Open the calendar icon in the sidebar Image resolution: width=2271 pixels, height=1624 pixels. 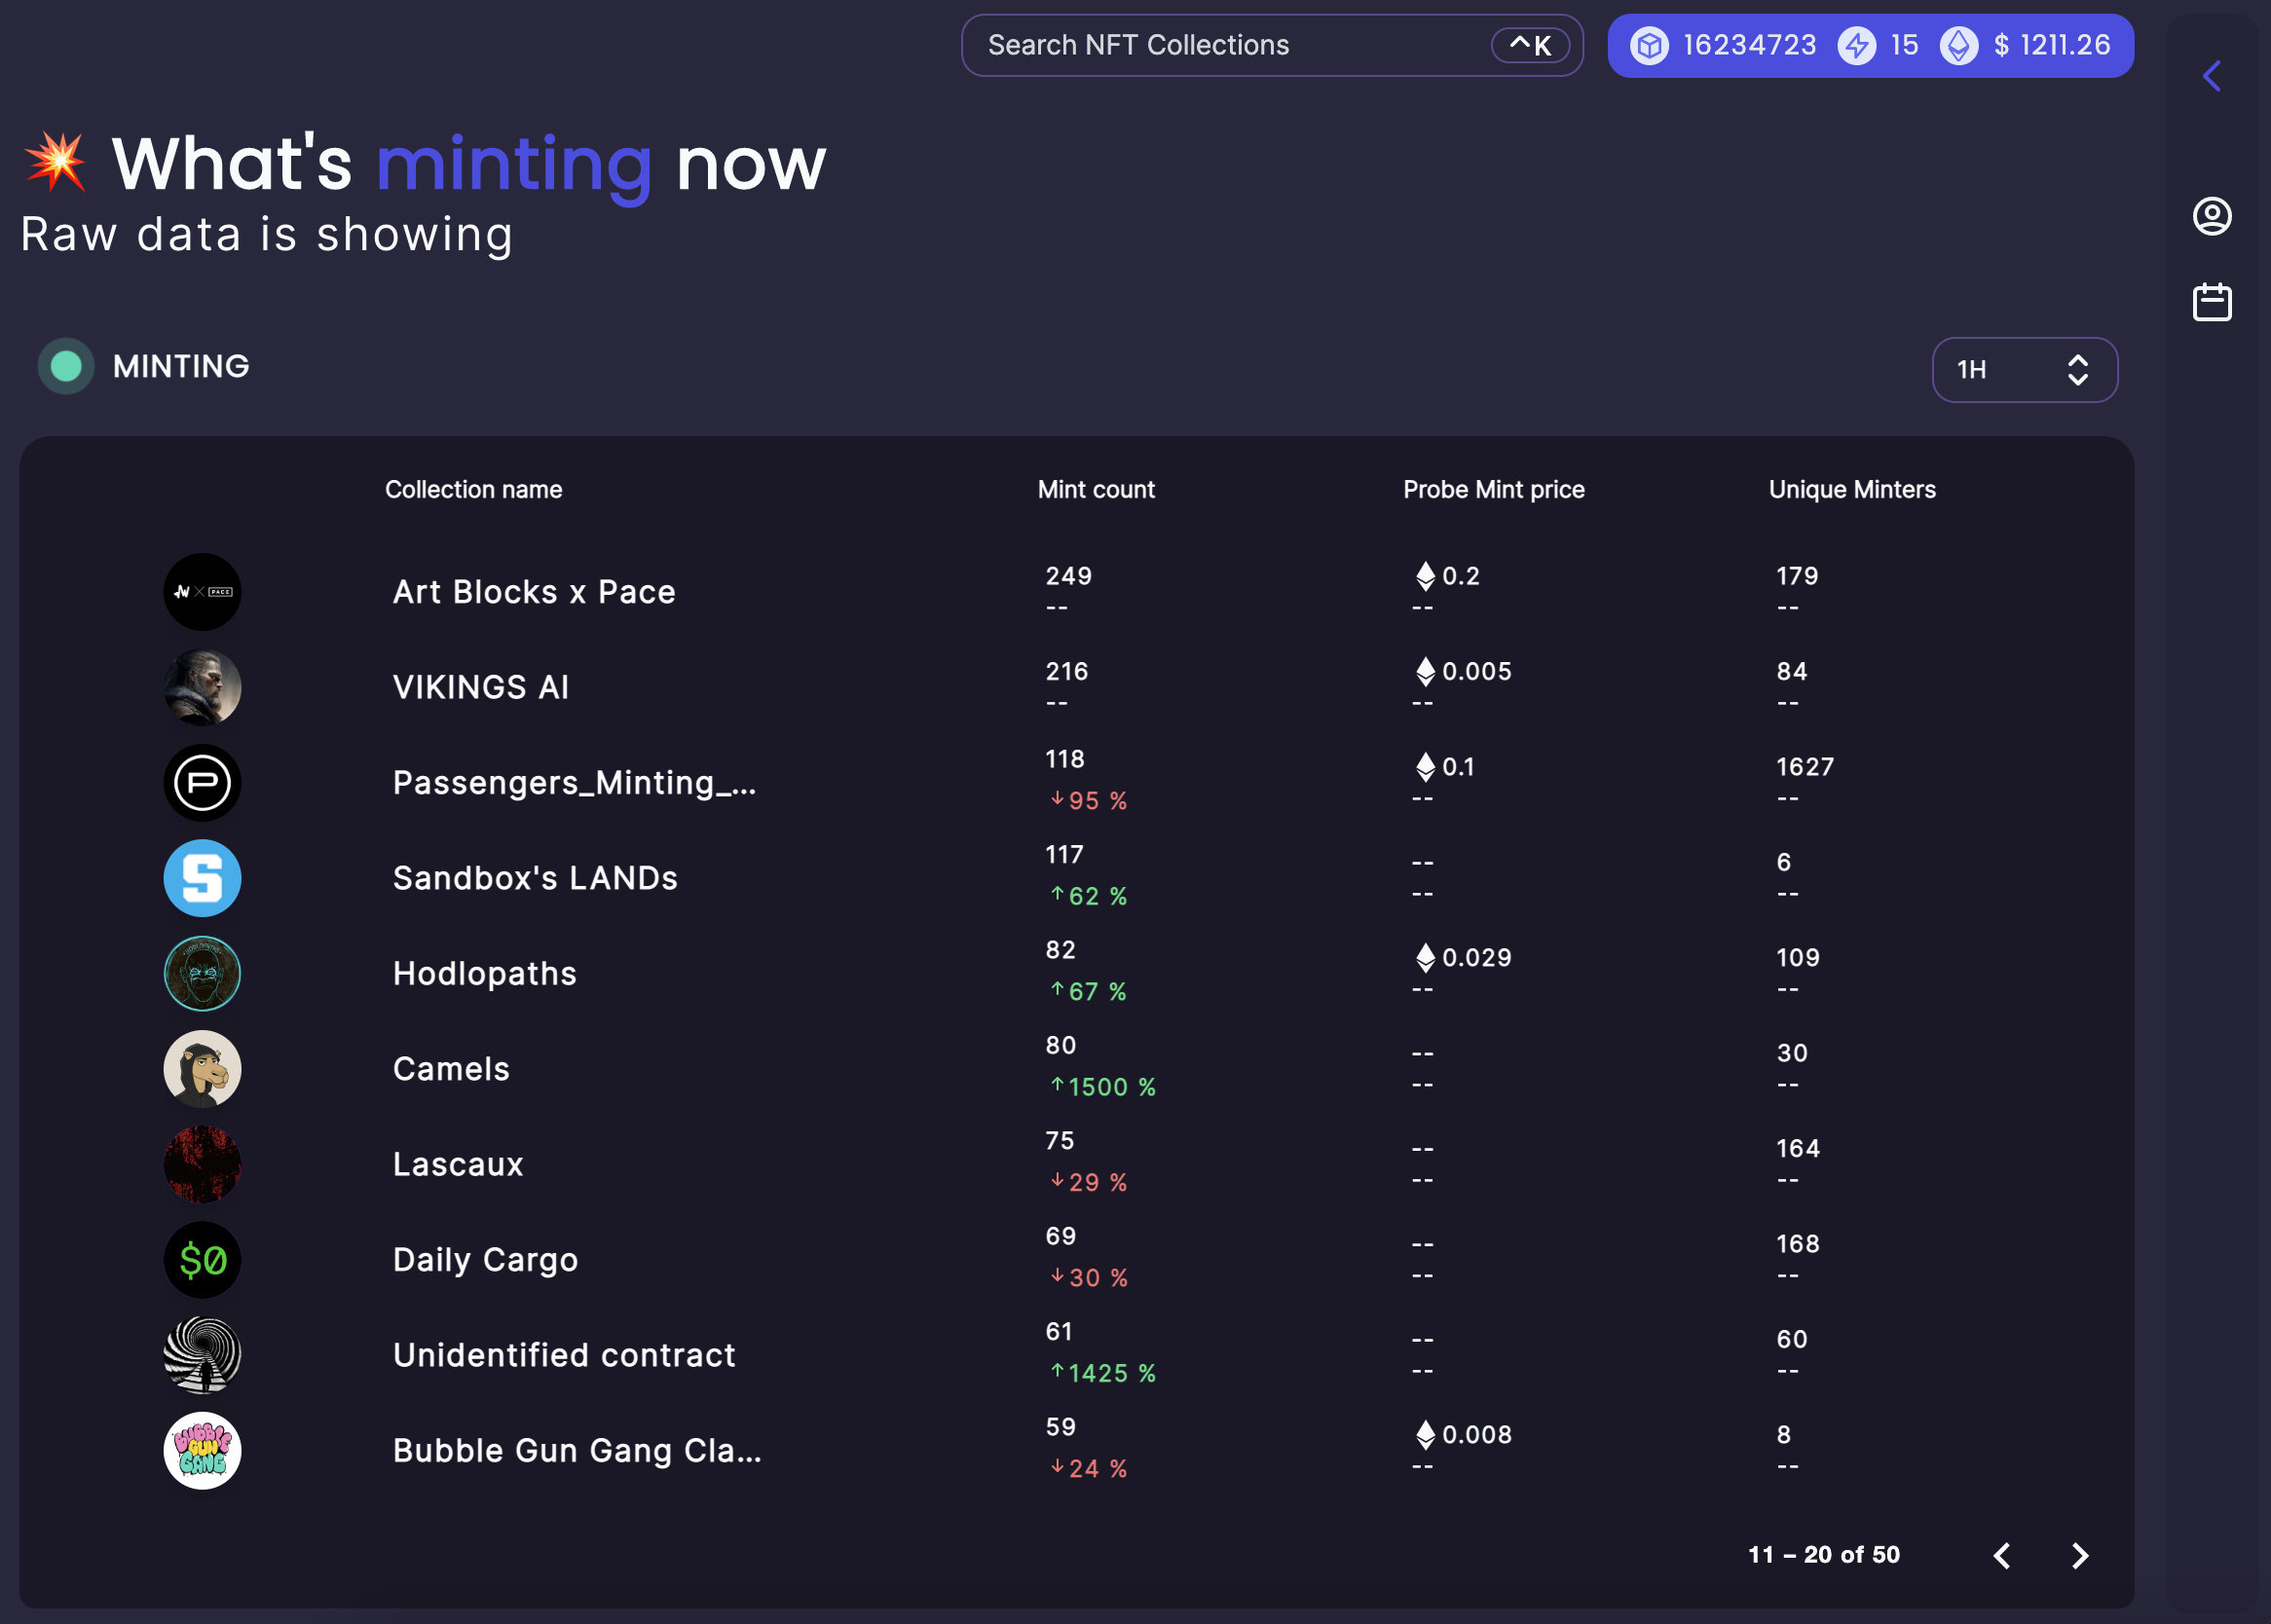[x=2213, y=301]
